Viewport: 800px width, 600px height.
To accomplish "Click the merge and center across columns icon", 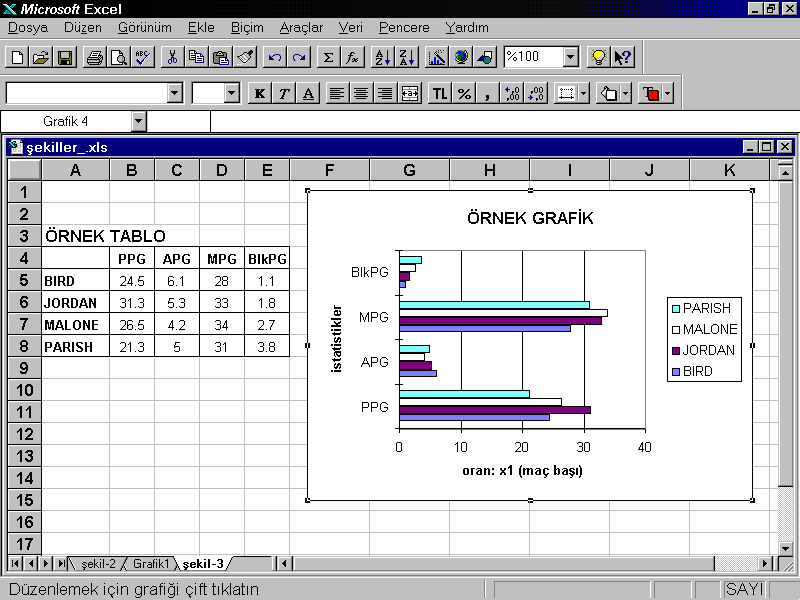I will [410, 93].
